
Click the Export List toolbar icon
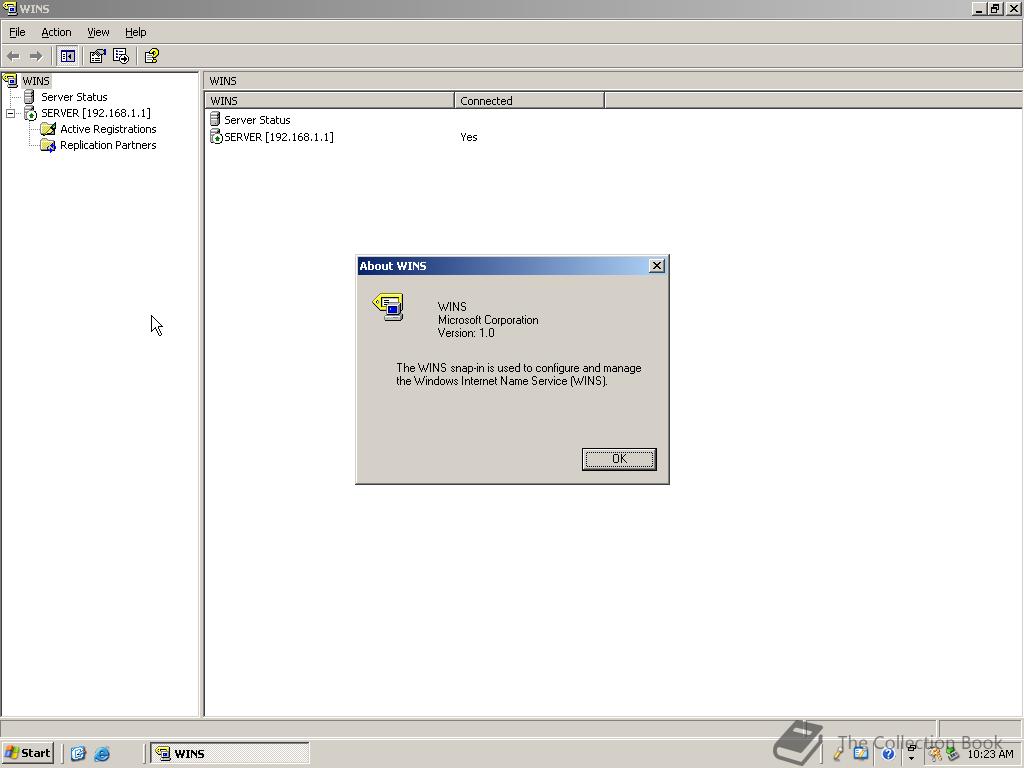coord(121,56)
